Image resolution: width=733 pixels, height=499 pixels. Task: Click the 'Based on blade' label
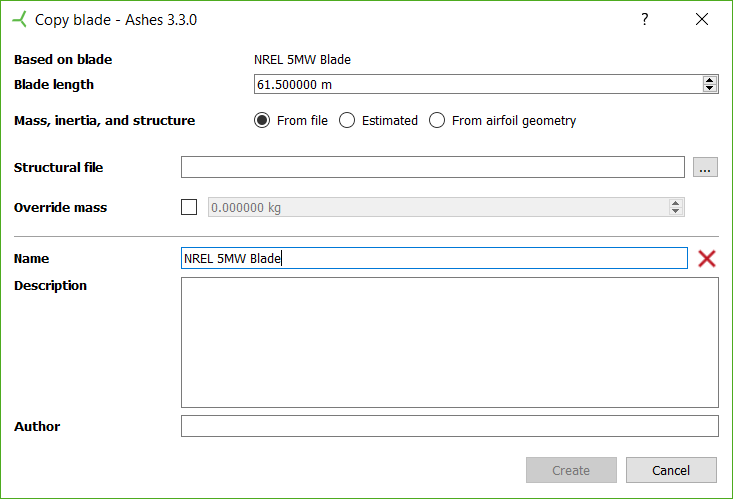63,59
